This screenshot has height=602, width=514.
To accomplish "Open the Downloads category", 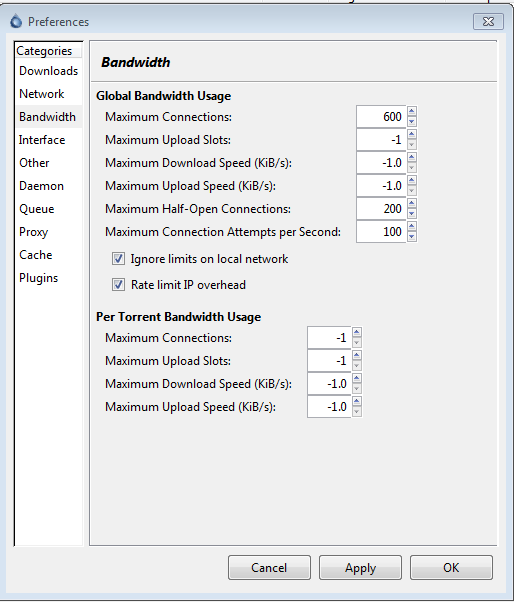I will pyautogui.click(x=48, y=71).
